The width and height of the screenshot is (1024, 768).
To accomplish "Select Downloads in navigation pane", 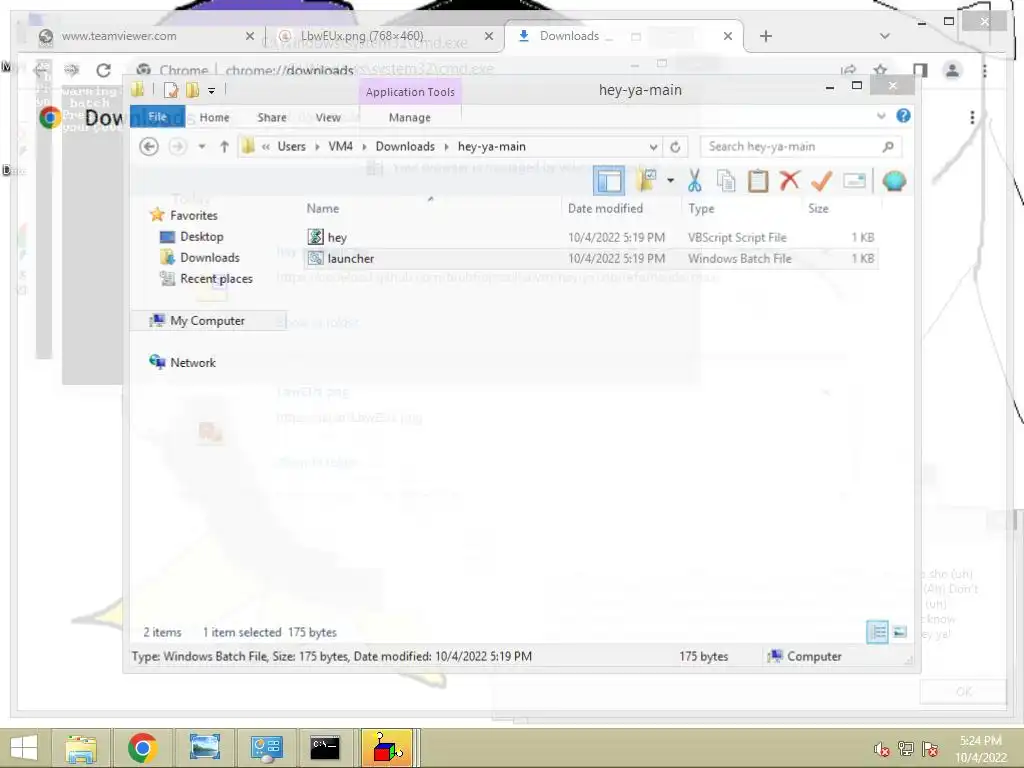I will pyautogui.click(x=210, y=257).
